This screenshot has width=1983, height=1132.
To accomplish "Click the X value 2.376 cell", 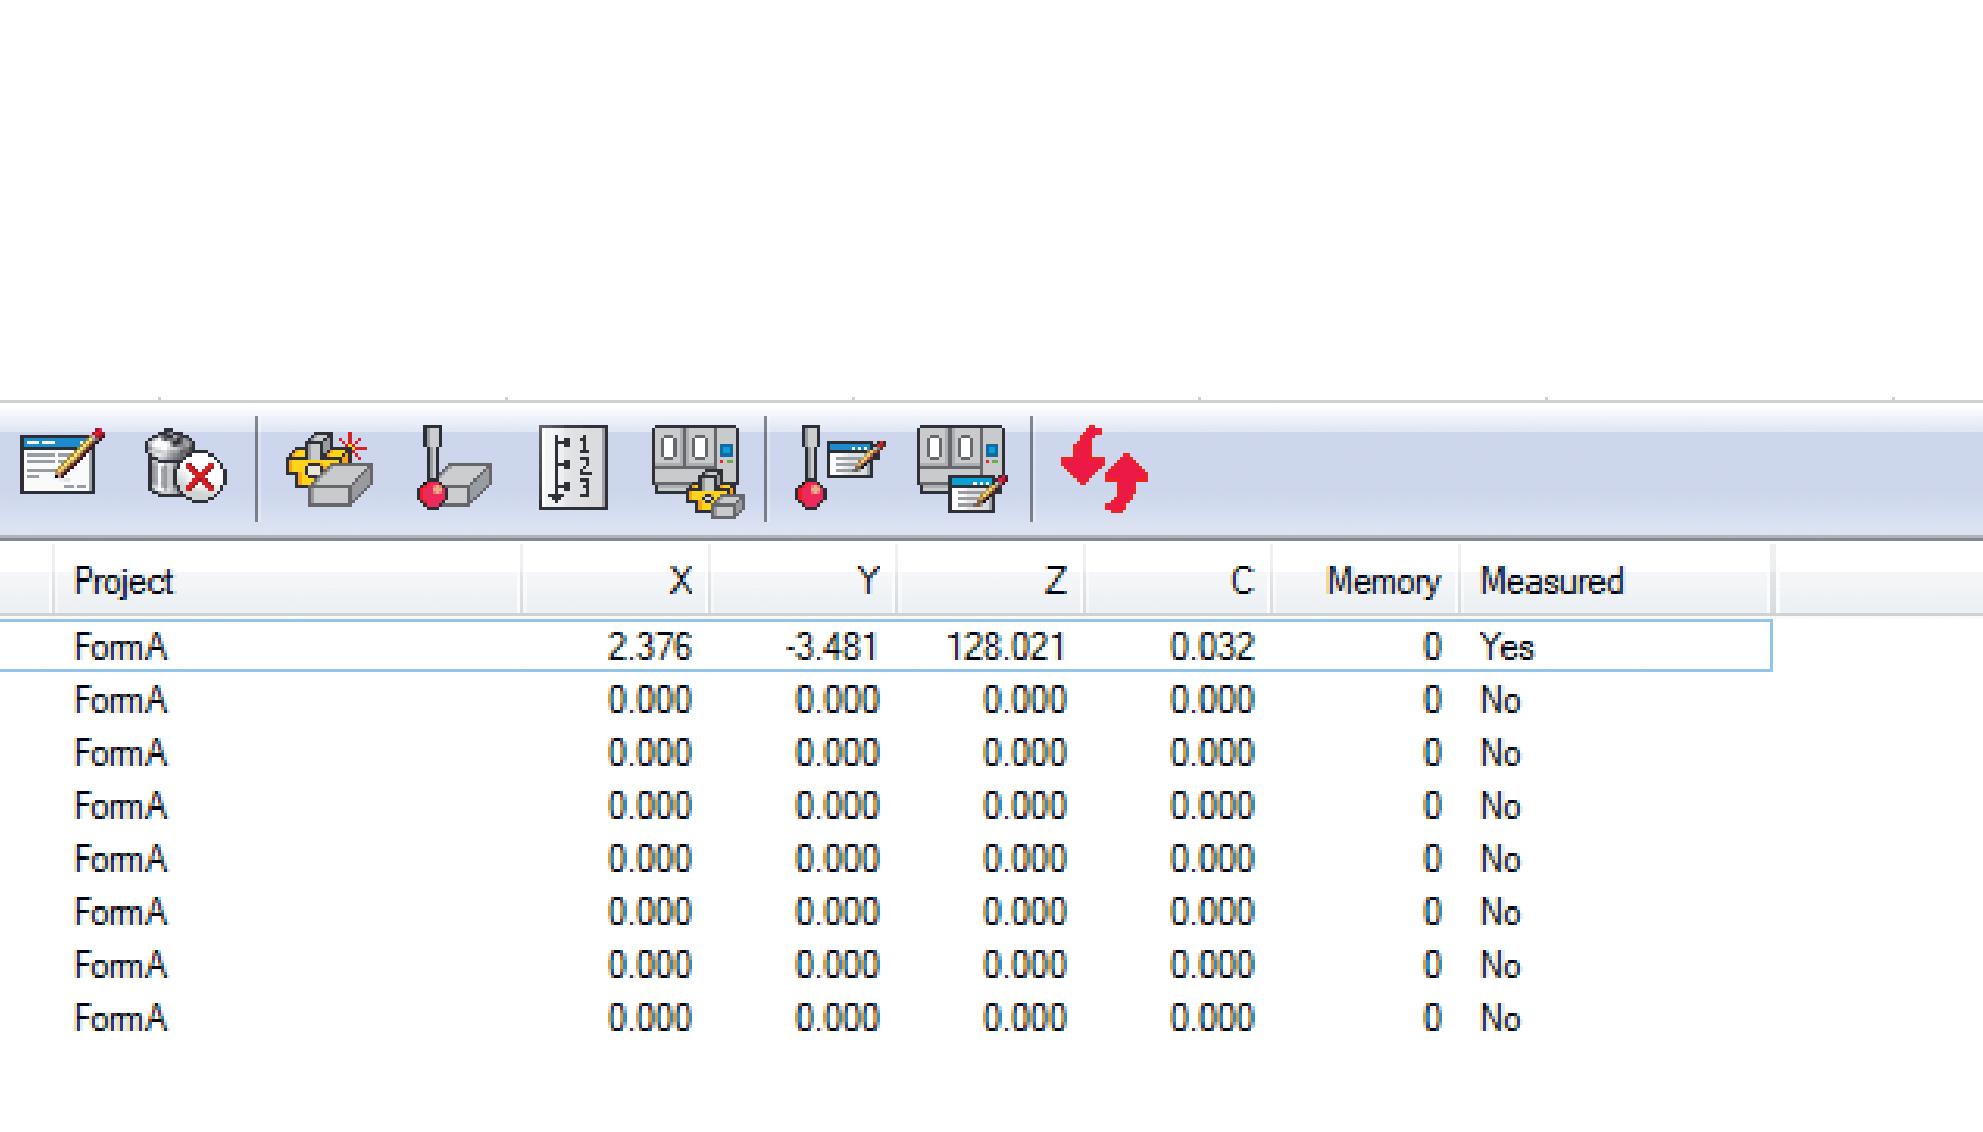I will pyautogui.click(x=649, y=647).
